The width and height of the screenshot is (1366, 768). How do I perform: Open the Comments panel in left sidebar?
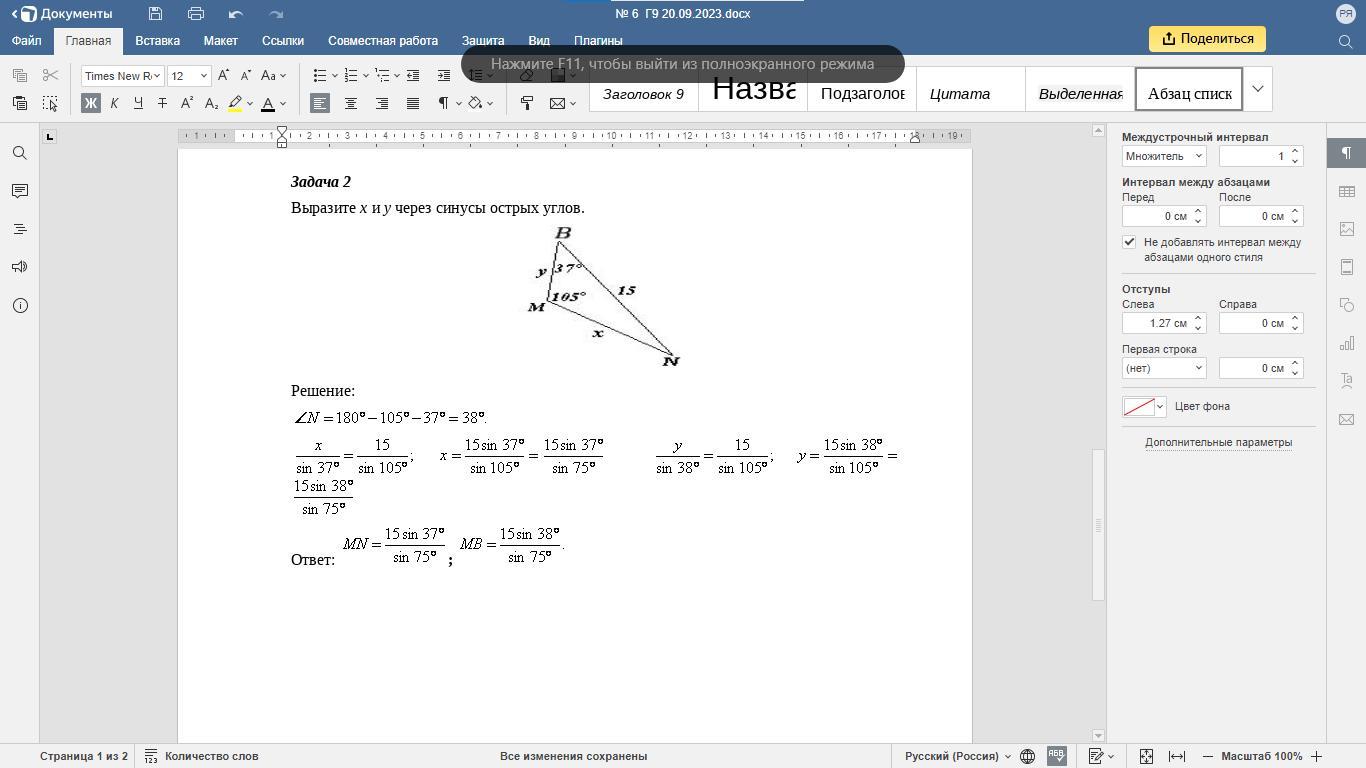(x=20, y=191)
